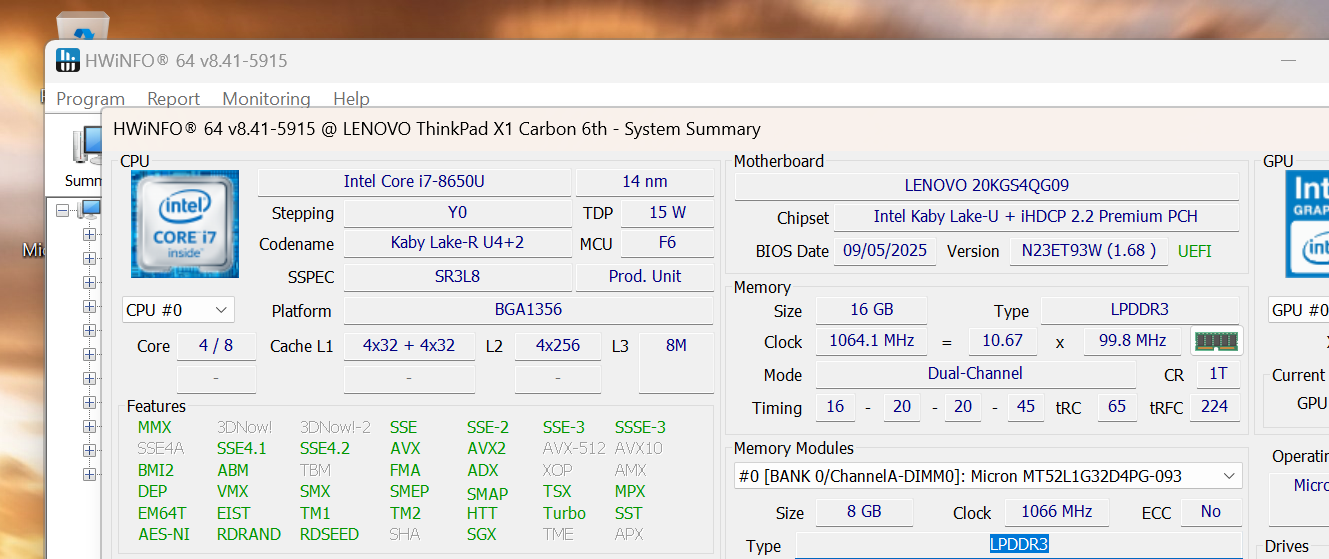
Task: Click the green UEFI label
Action: point(1194,251)
